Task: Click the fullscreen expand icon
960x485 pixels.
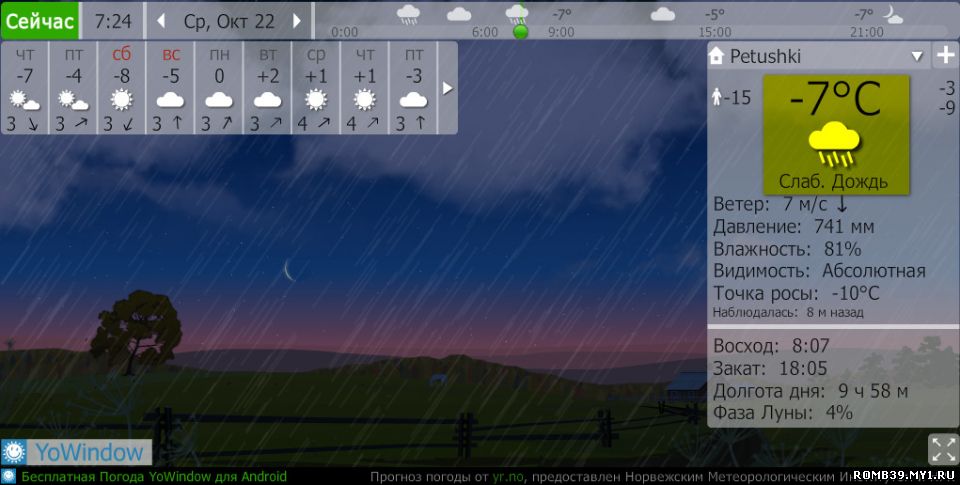Action: coord(943,449)
